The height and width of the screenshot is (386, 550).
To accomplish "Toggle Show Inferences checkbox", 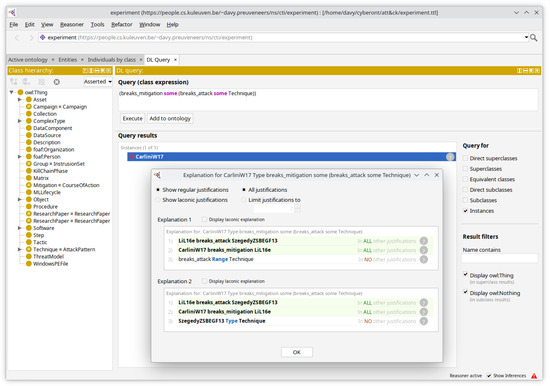I will [x=489, y=376].
